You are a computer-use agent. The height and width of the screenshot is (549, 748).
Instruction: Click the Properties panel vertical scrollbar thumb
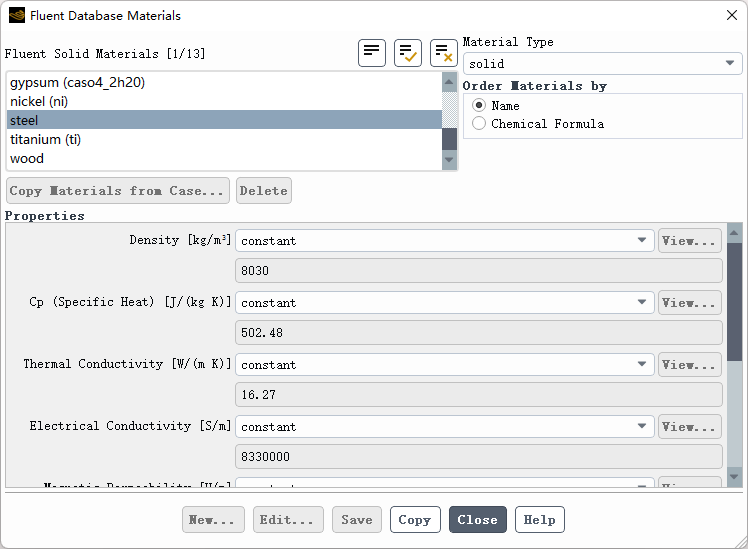[735, 300]
